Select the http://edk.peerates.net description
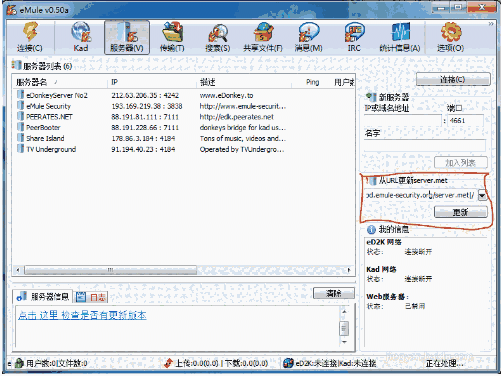Image resolution: width=501 pixels, height=376 pixels. pyautogui.click(x=237, y=117)
